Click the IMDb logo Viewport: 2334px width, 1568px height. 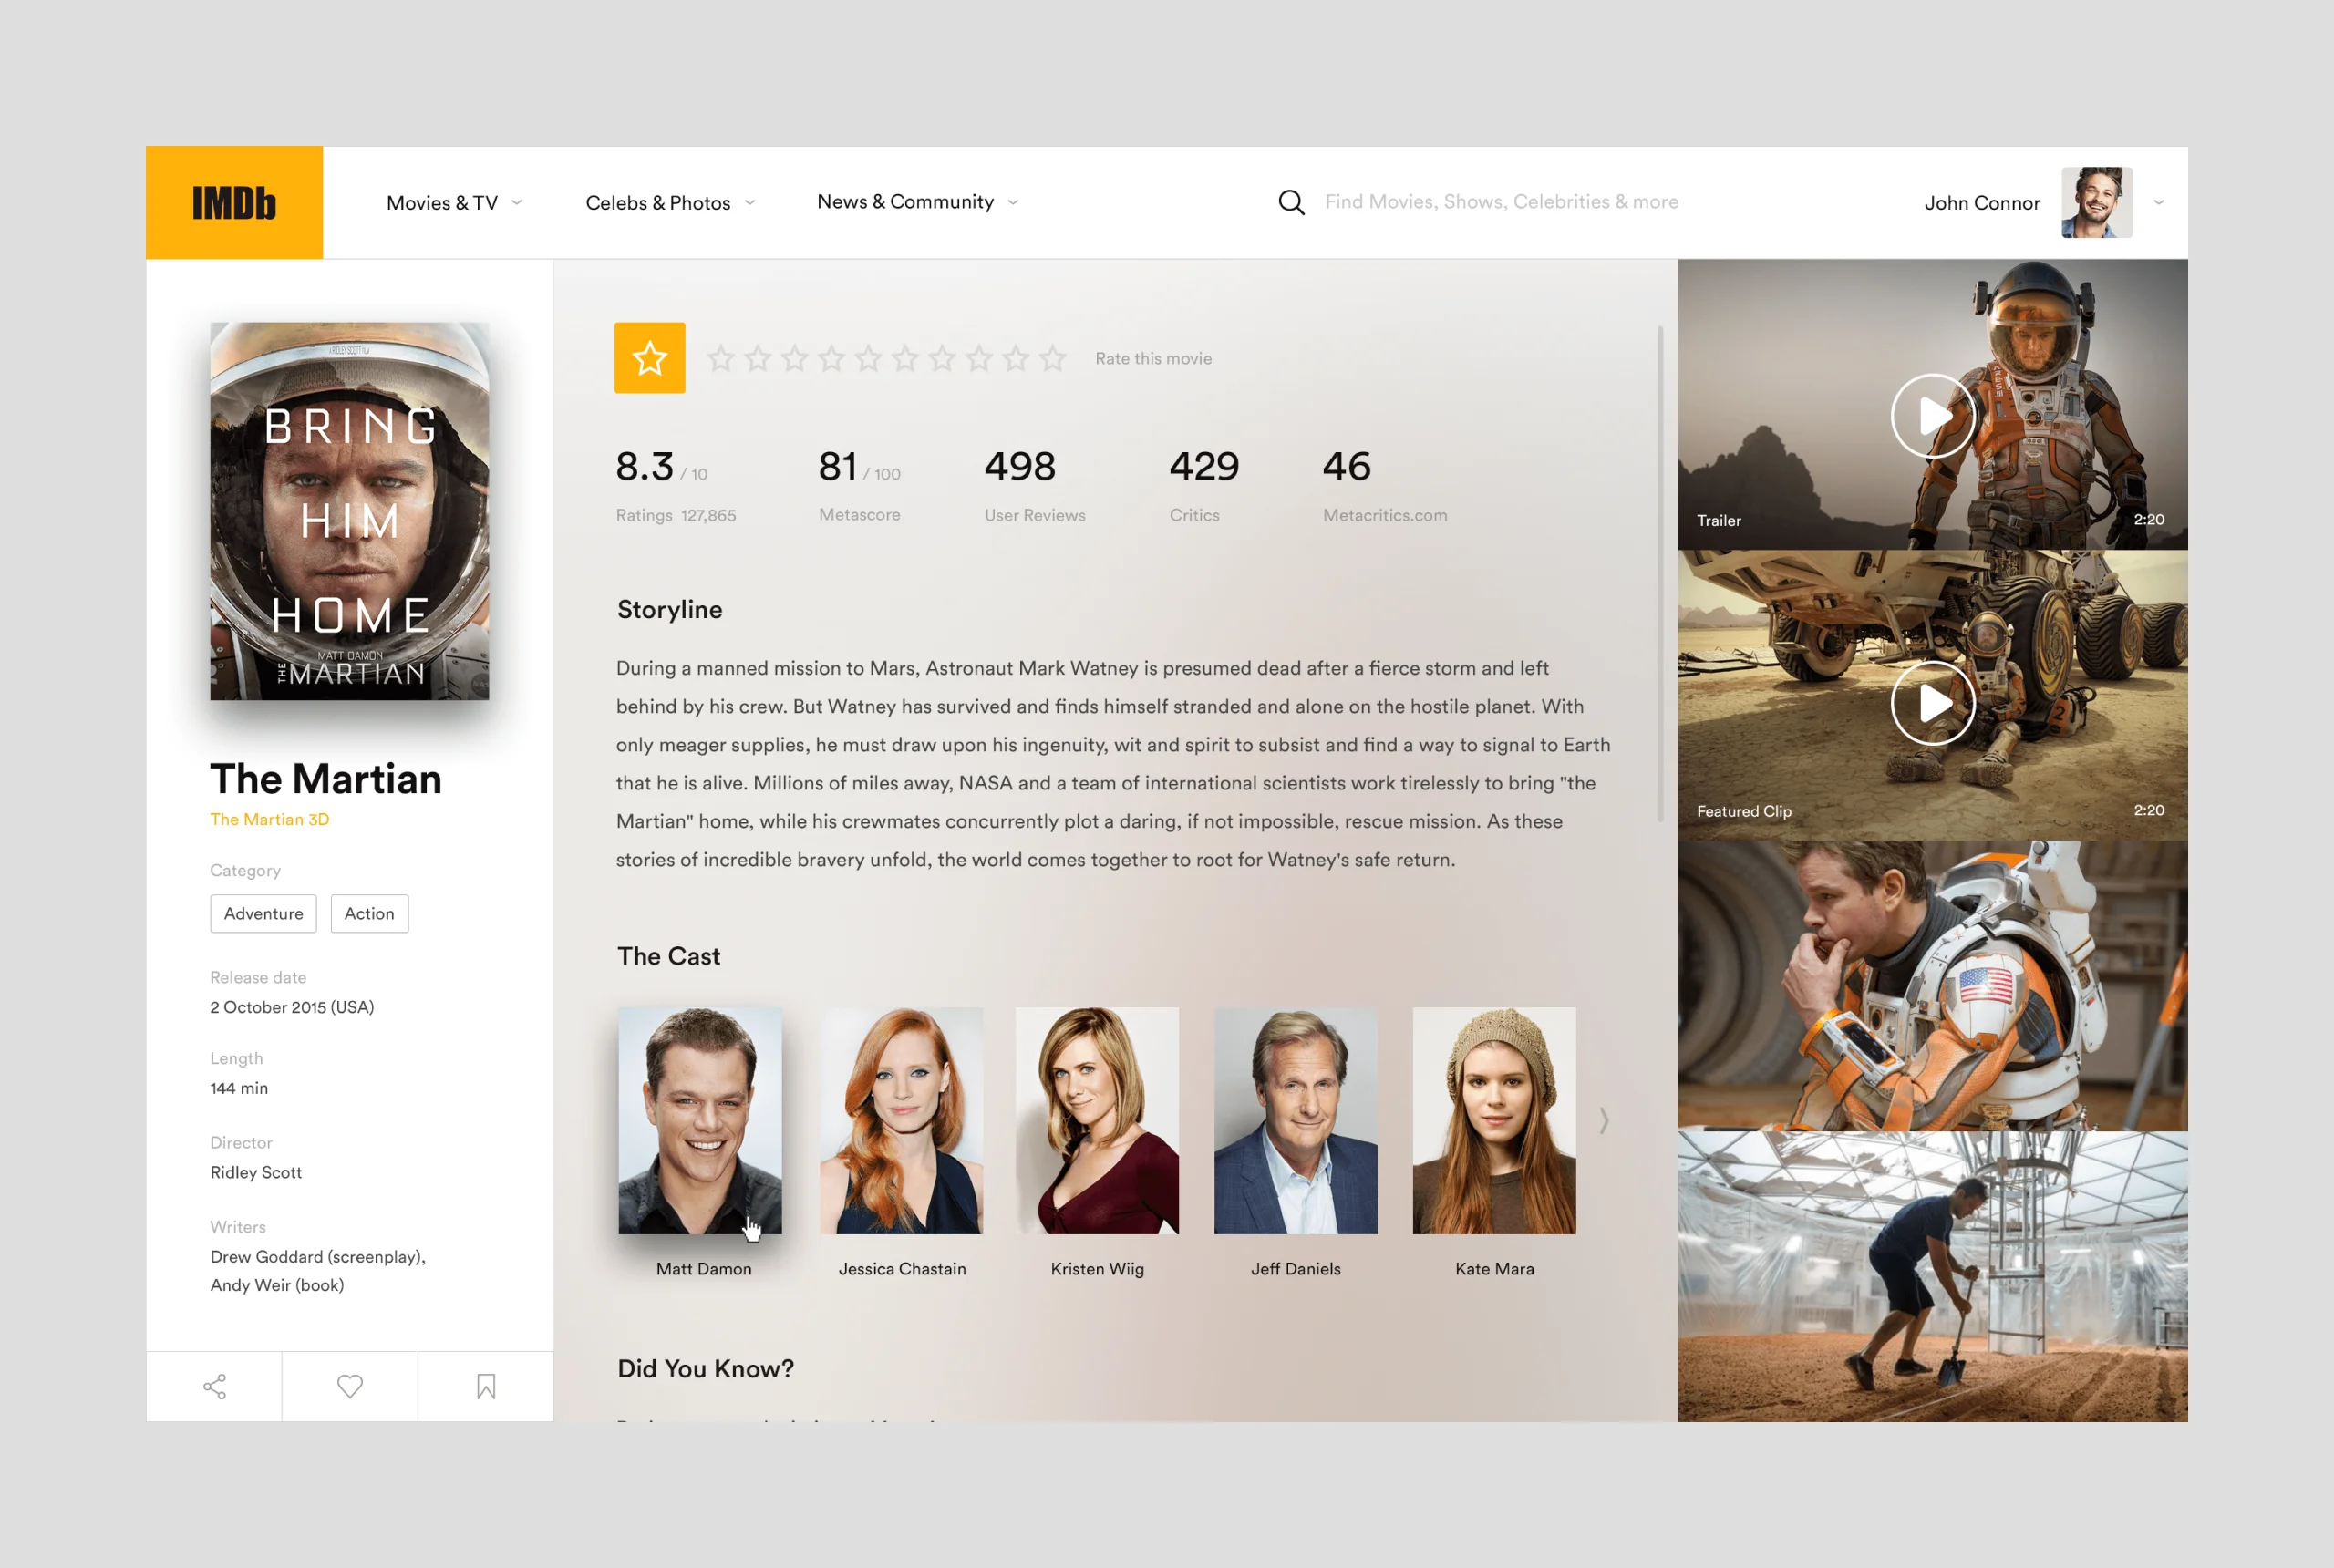click(x=234, y=203)
